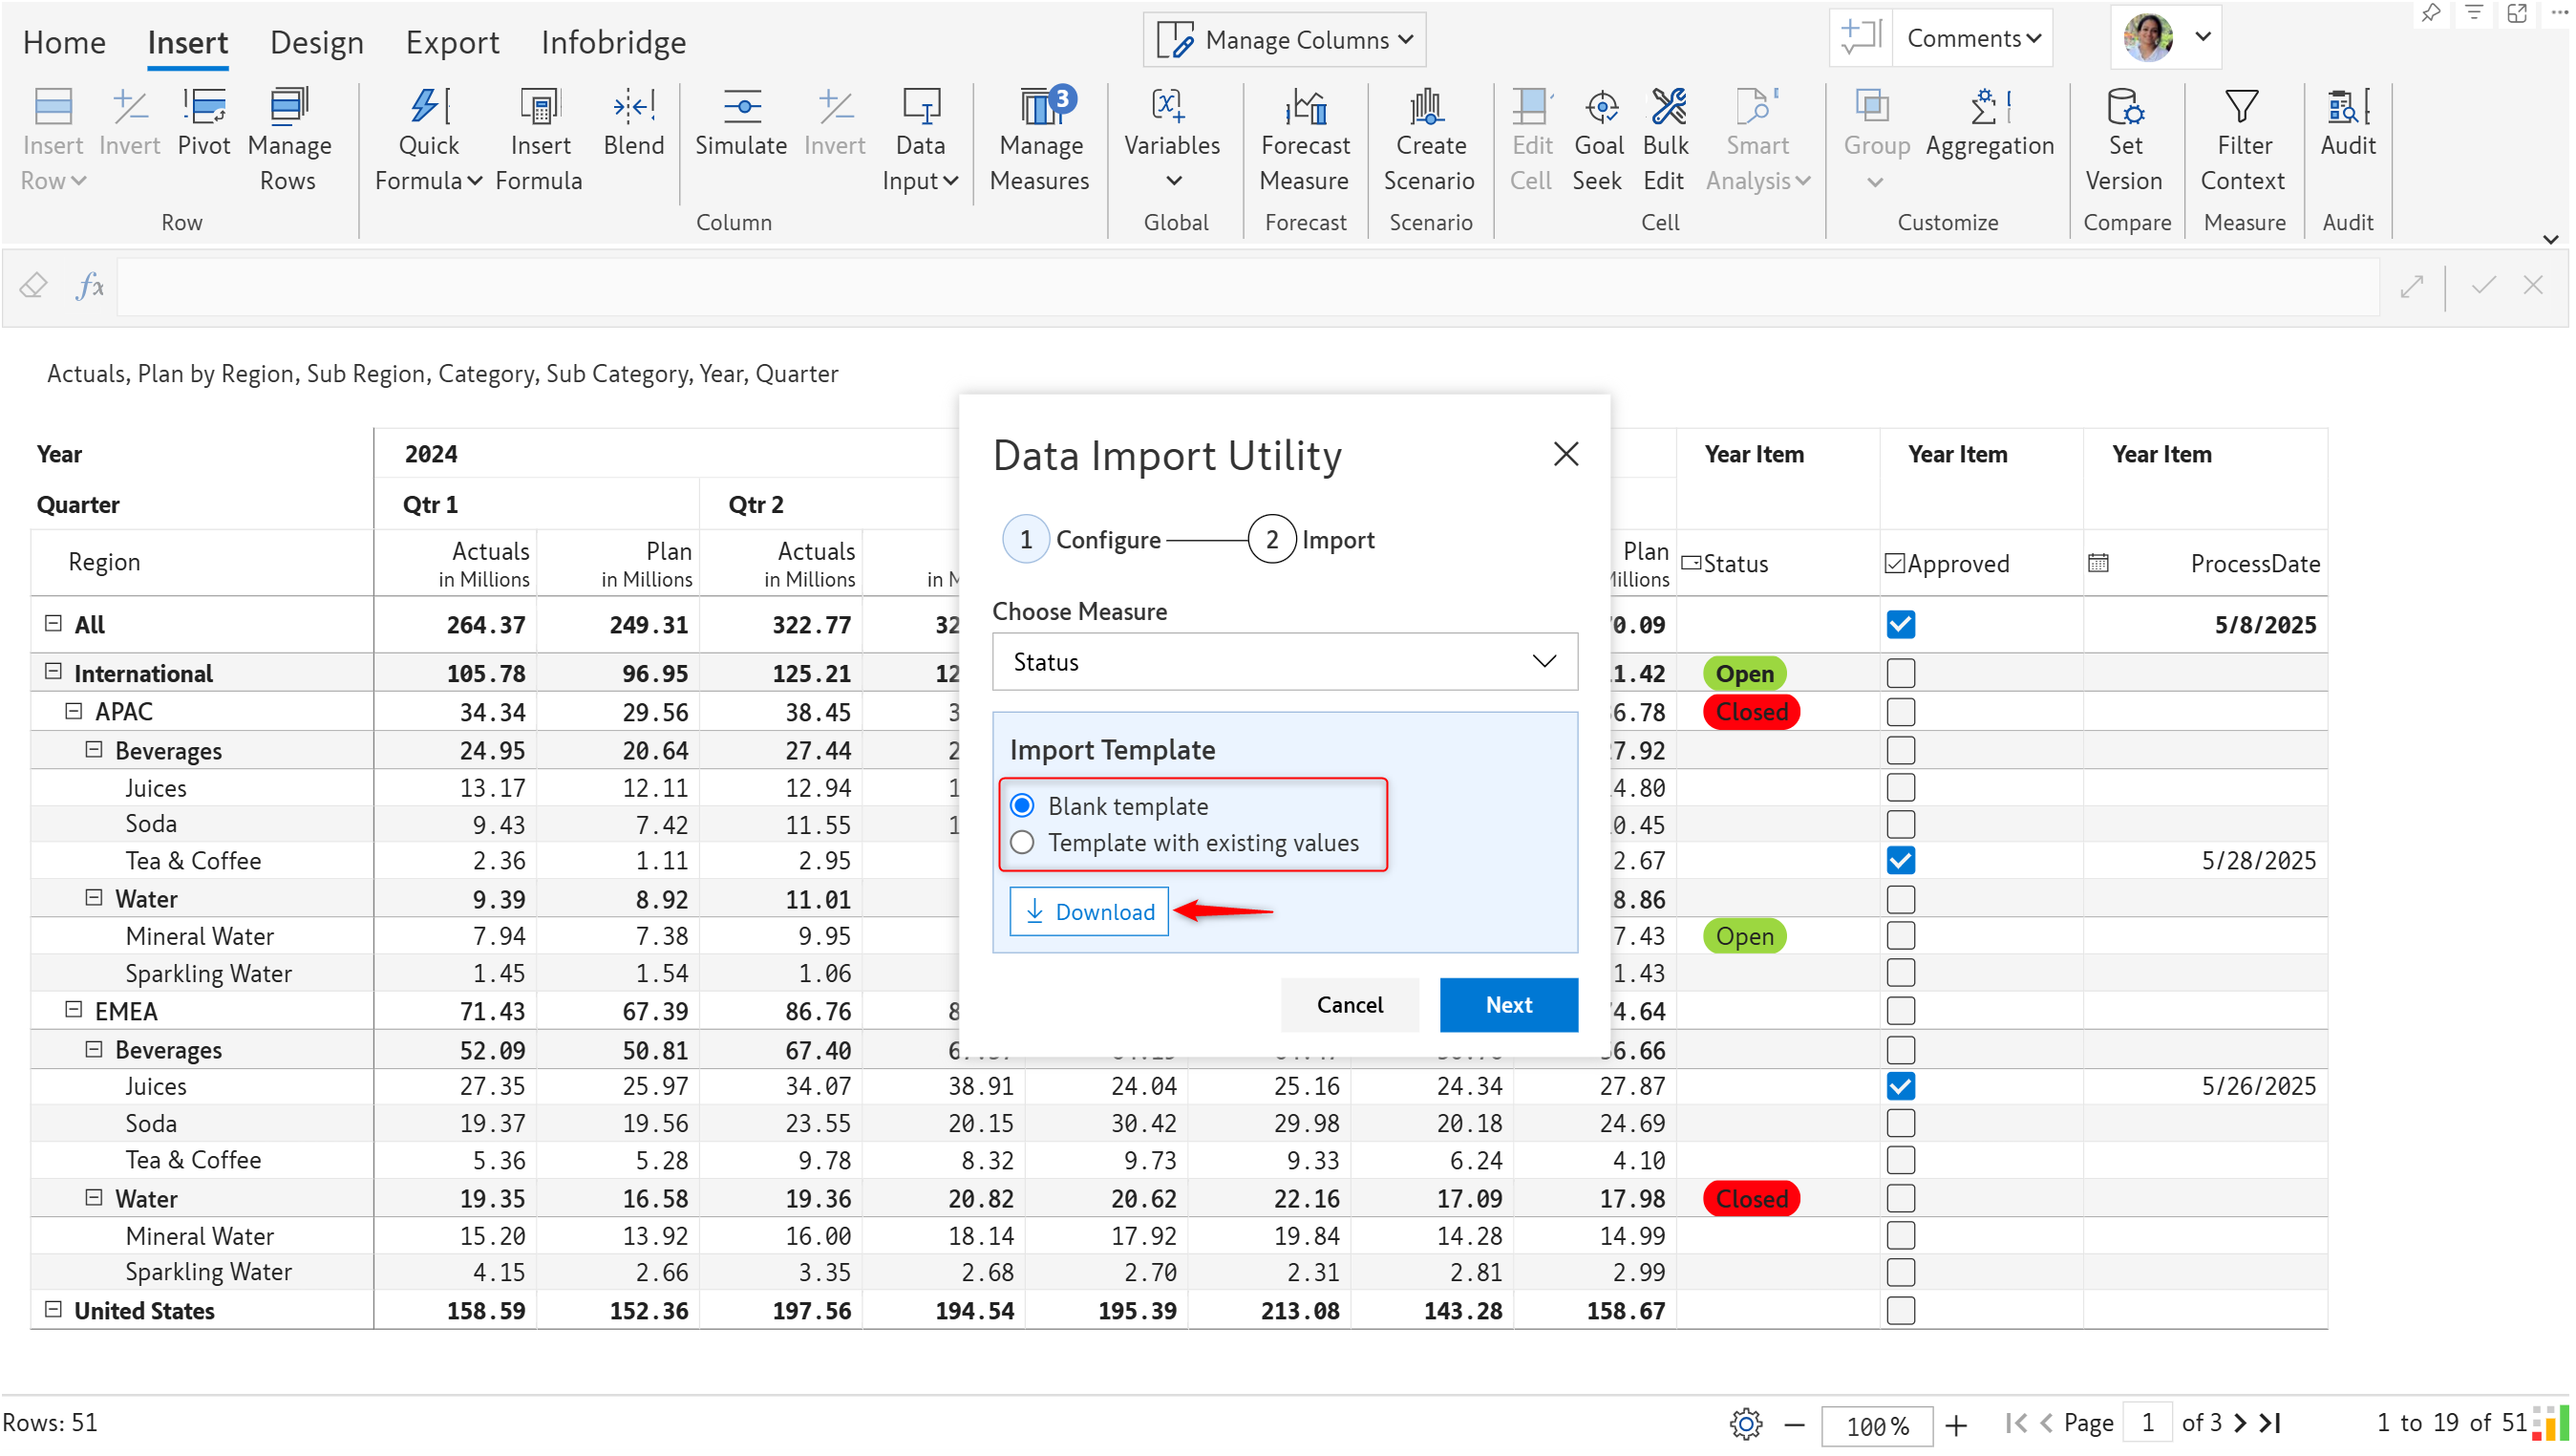Click the Manage Measures icon
This screenshot has height=1456, width=2576.
[1040, 107]
